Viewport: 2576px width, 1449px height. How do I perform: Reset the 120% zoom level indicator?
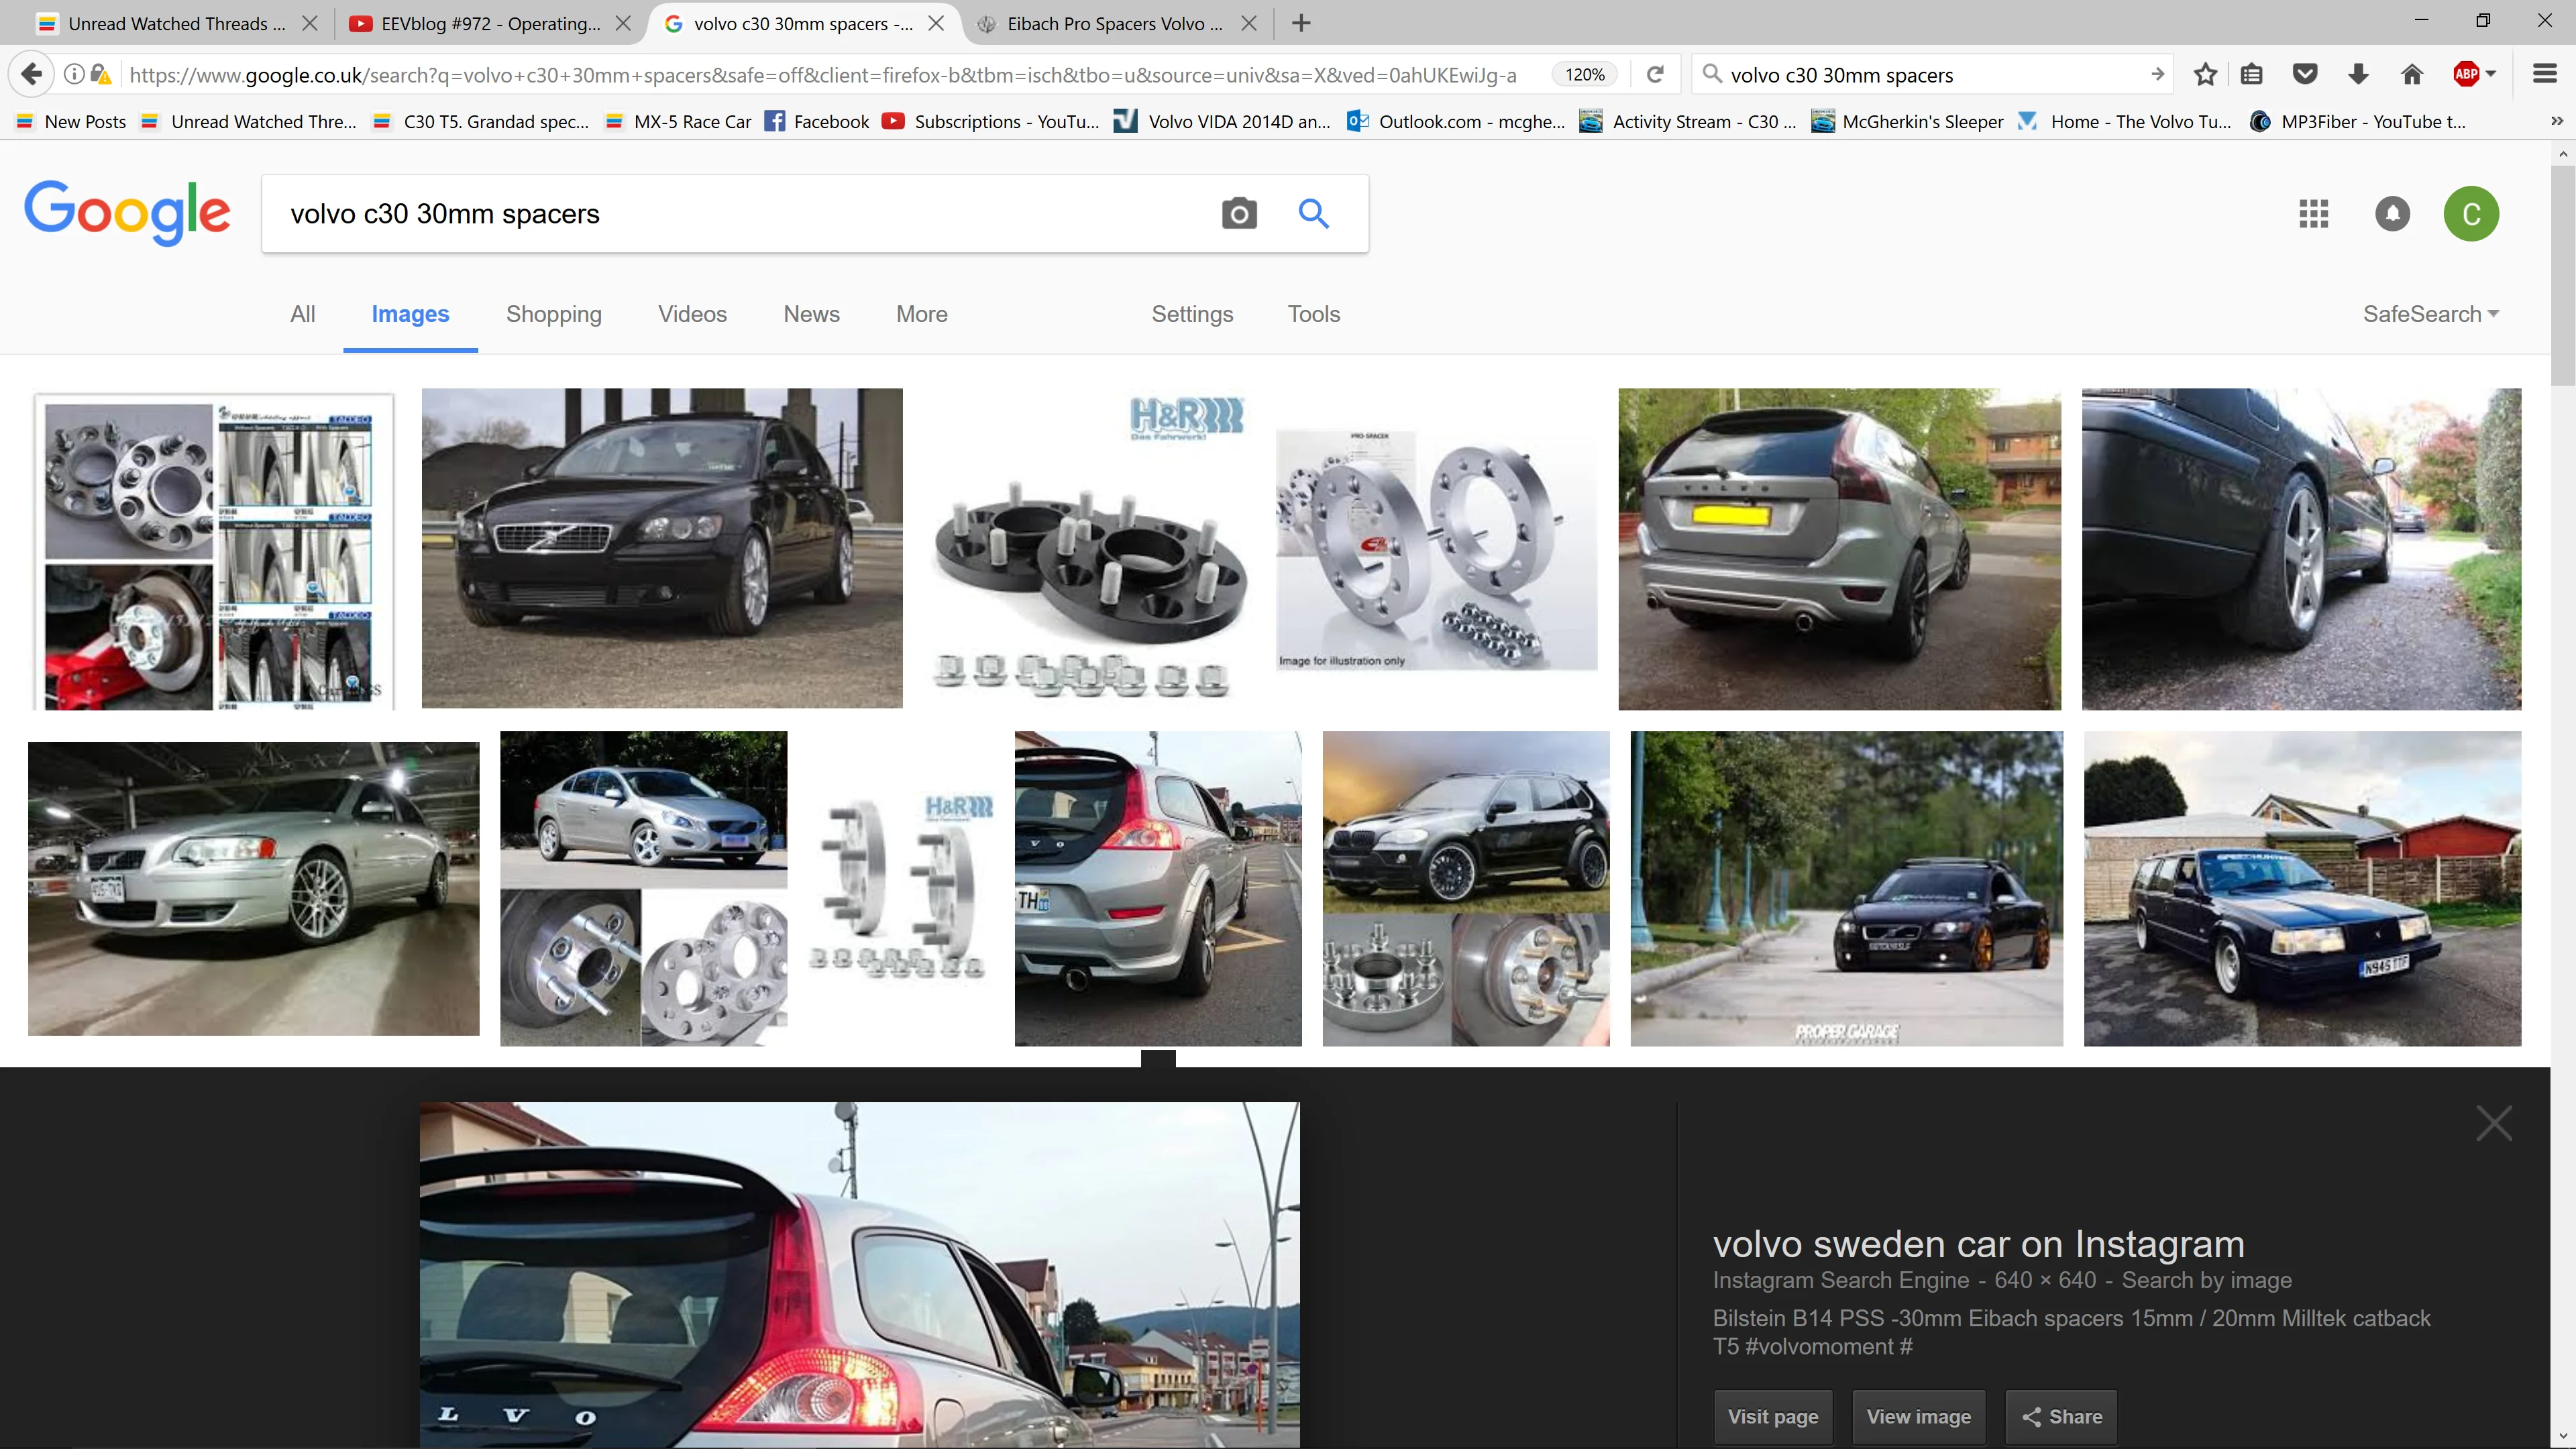tap(1585, 74)
